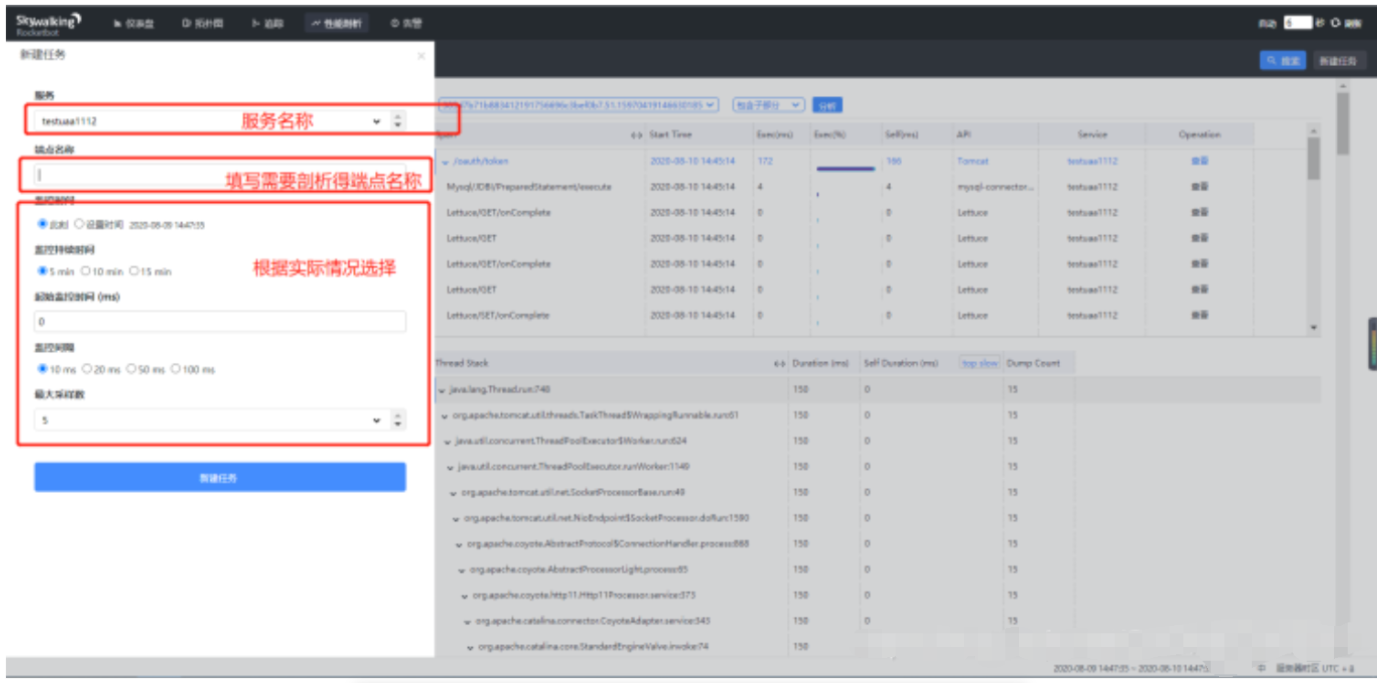The height and width of the screenshot is (683, 1384).
Task: Select the 10 ms monitor interval
Action: (x=42, y=368)
